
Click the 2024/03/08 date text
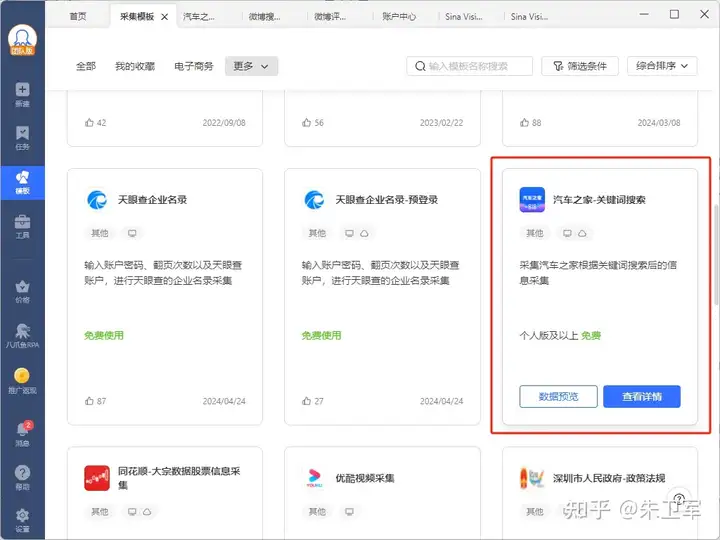tap(659, 123)
